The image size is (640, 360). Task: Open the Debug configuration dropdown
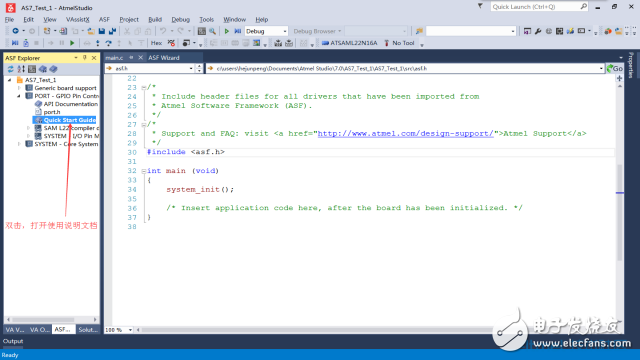pyautogui.click(x=284, y=31)
